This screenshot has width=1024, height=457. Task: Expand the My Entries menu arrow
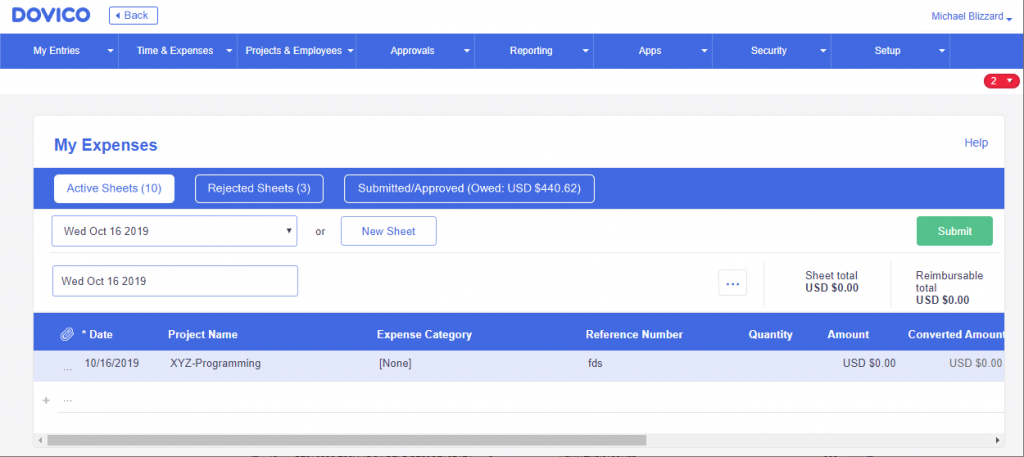[x=110, y=51]
